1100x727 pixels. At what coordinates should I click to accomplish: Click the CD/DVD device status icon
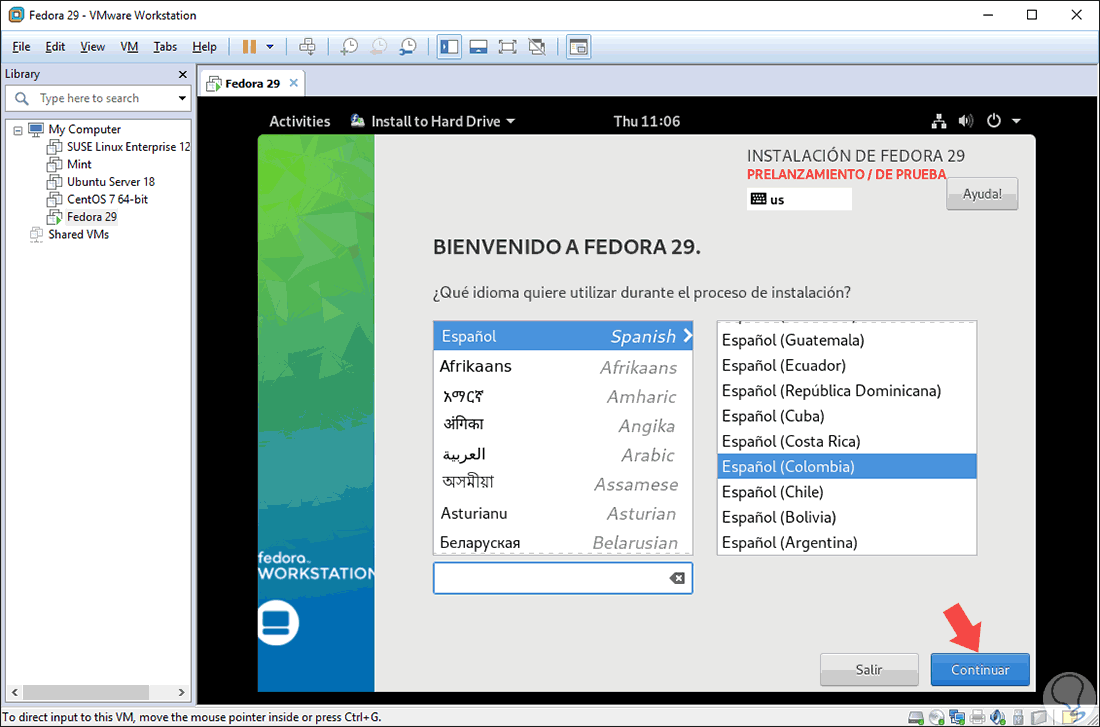pos(936,717)
